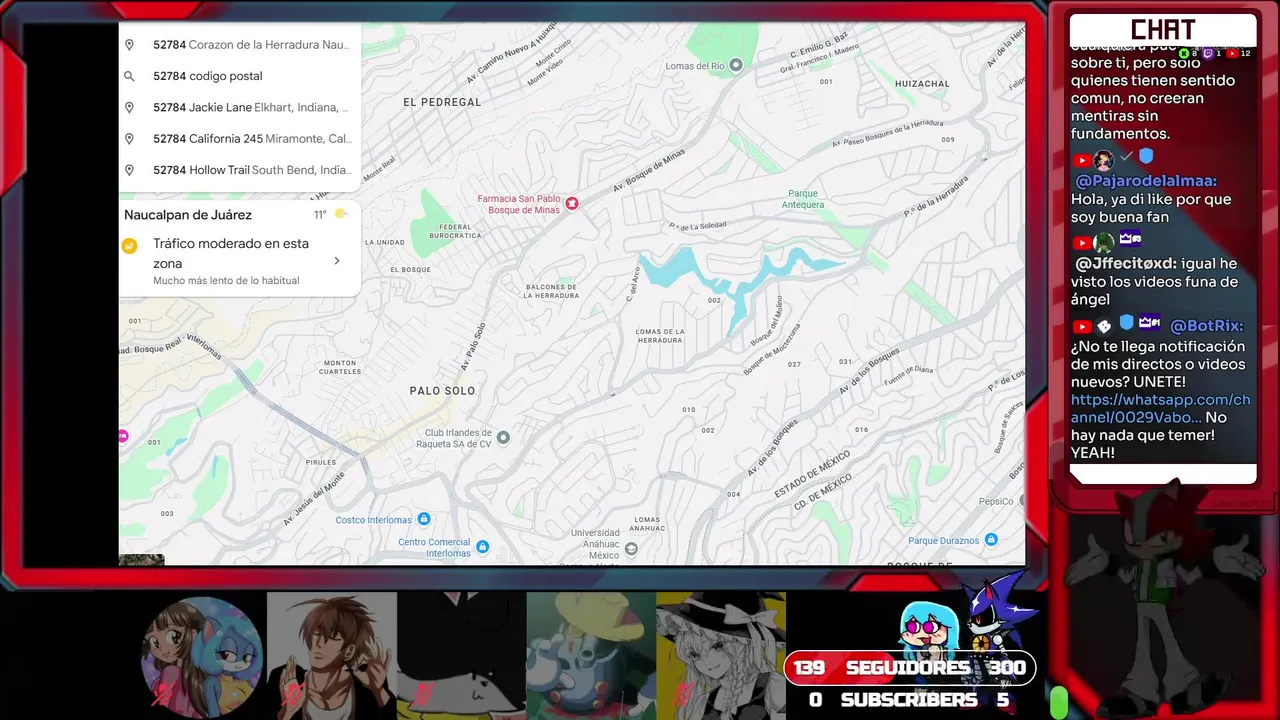Click the HUIZACHAL area label
1280x720 pixels.
pos(922,84)
